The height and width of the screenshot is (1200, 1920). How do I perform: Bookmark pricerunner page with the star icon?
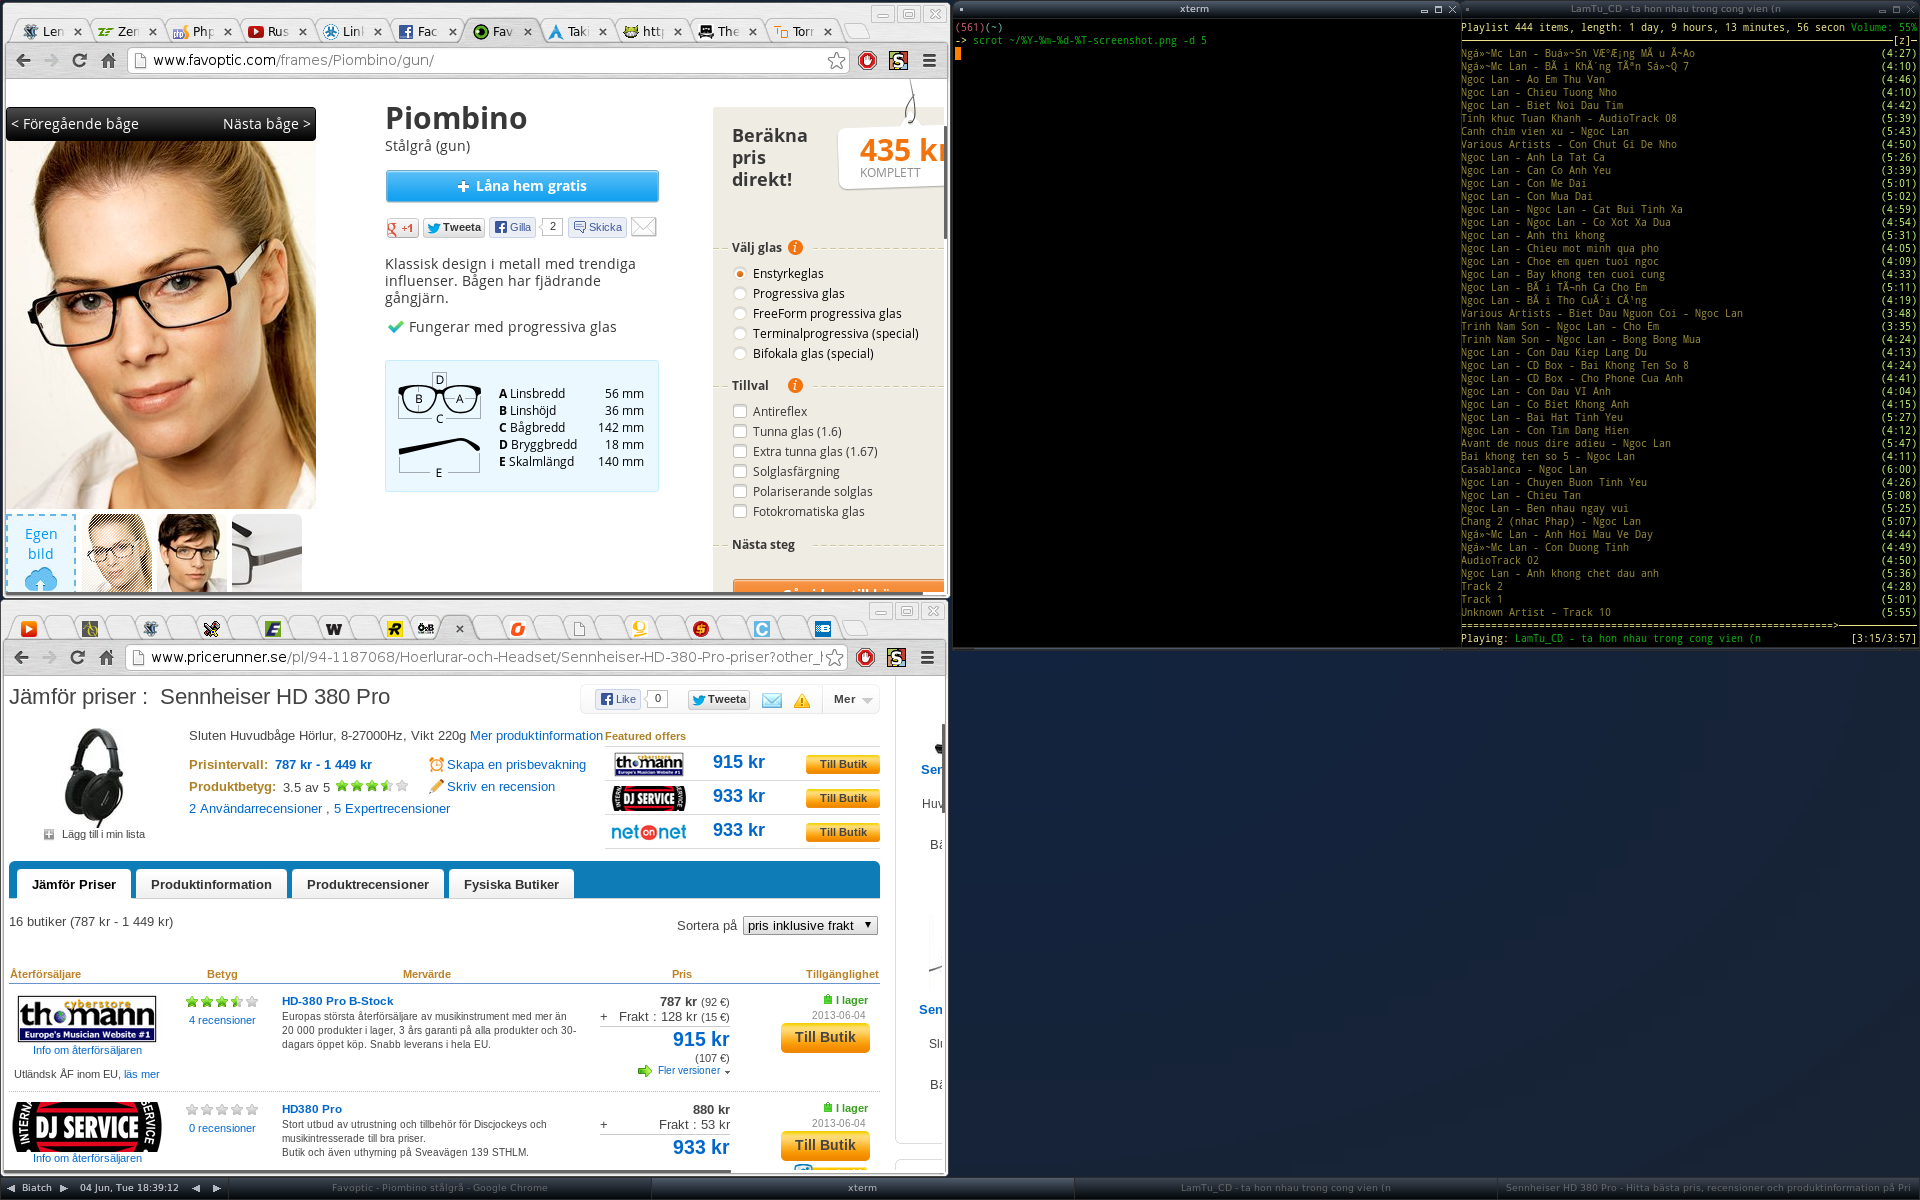click(834, 657)
